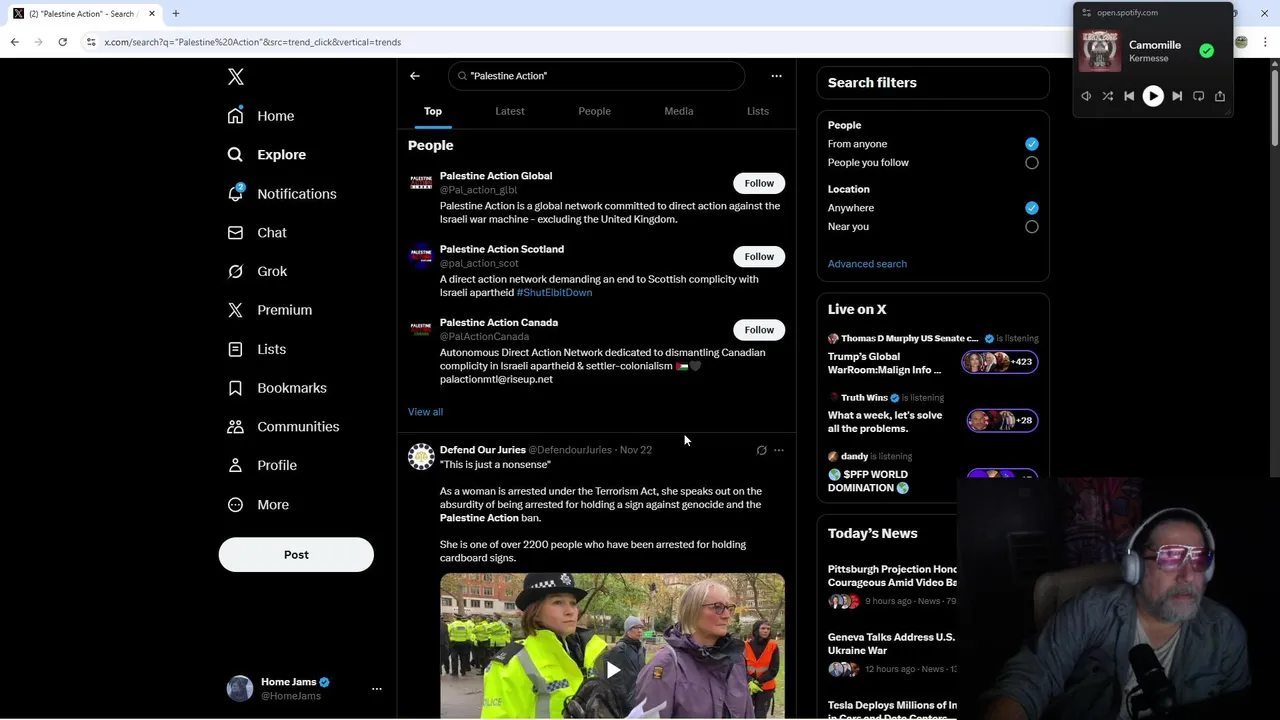
Task: Click green saved checkmark for Camomille
Action: [x=1207, y=51]
